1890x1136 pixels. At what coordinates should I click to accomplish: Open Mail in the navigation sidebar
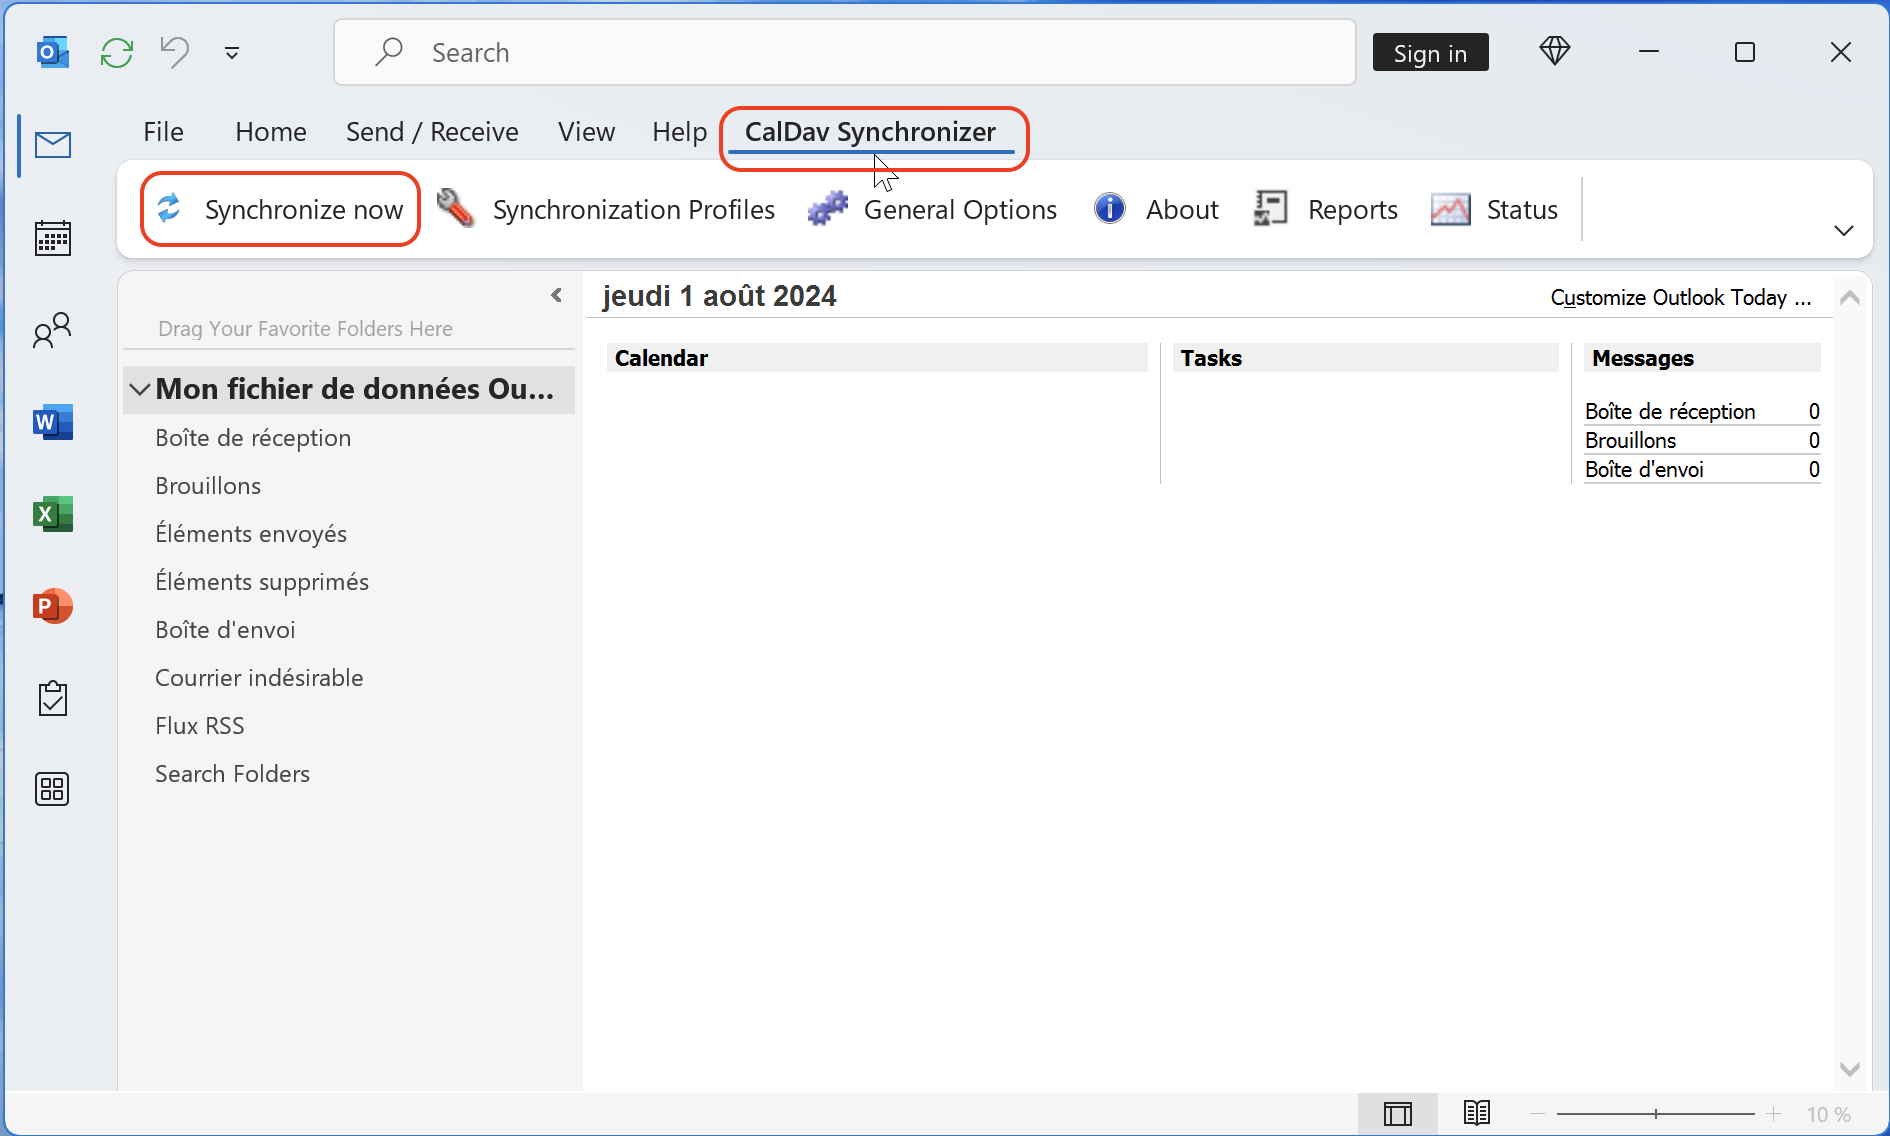coord(53,146)
